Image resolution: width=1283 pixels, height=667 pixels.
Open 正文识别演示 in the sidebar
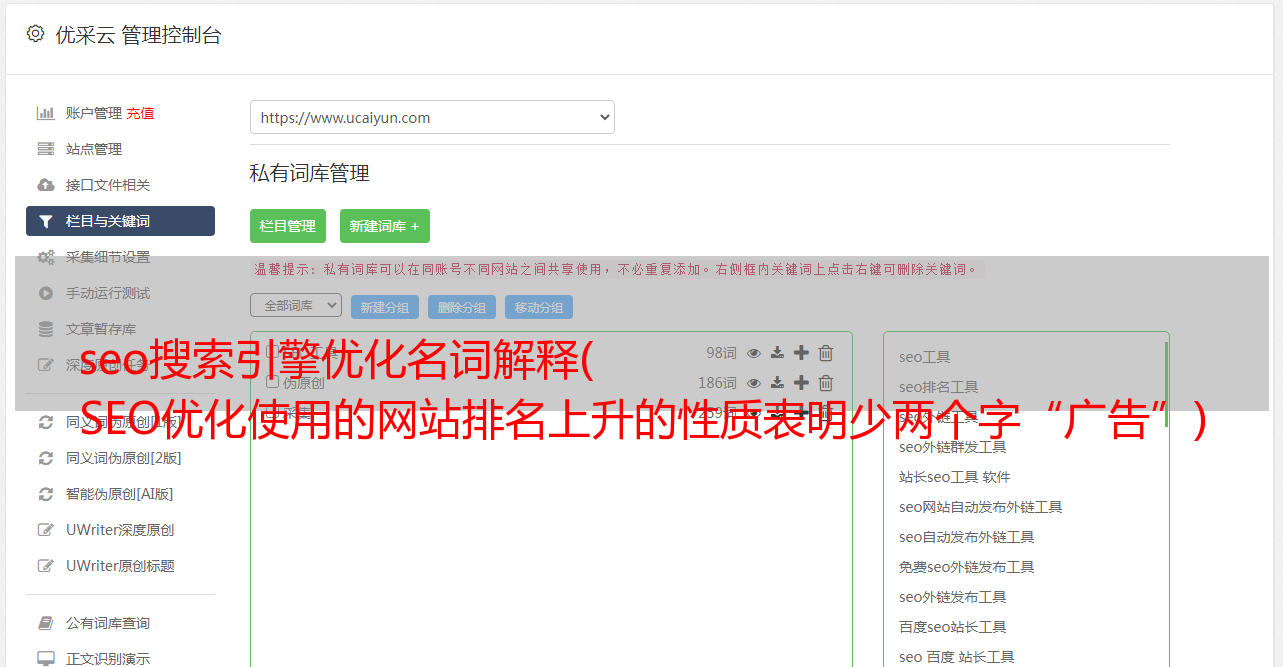(x=108, y=659)
